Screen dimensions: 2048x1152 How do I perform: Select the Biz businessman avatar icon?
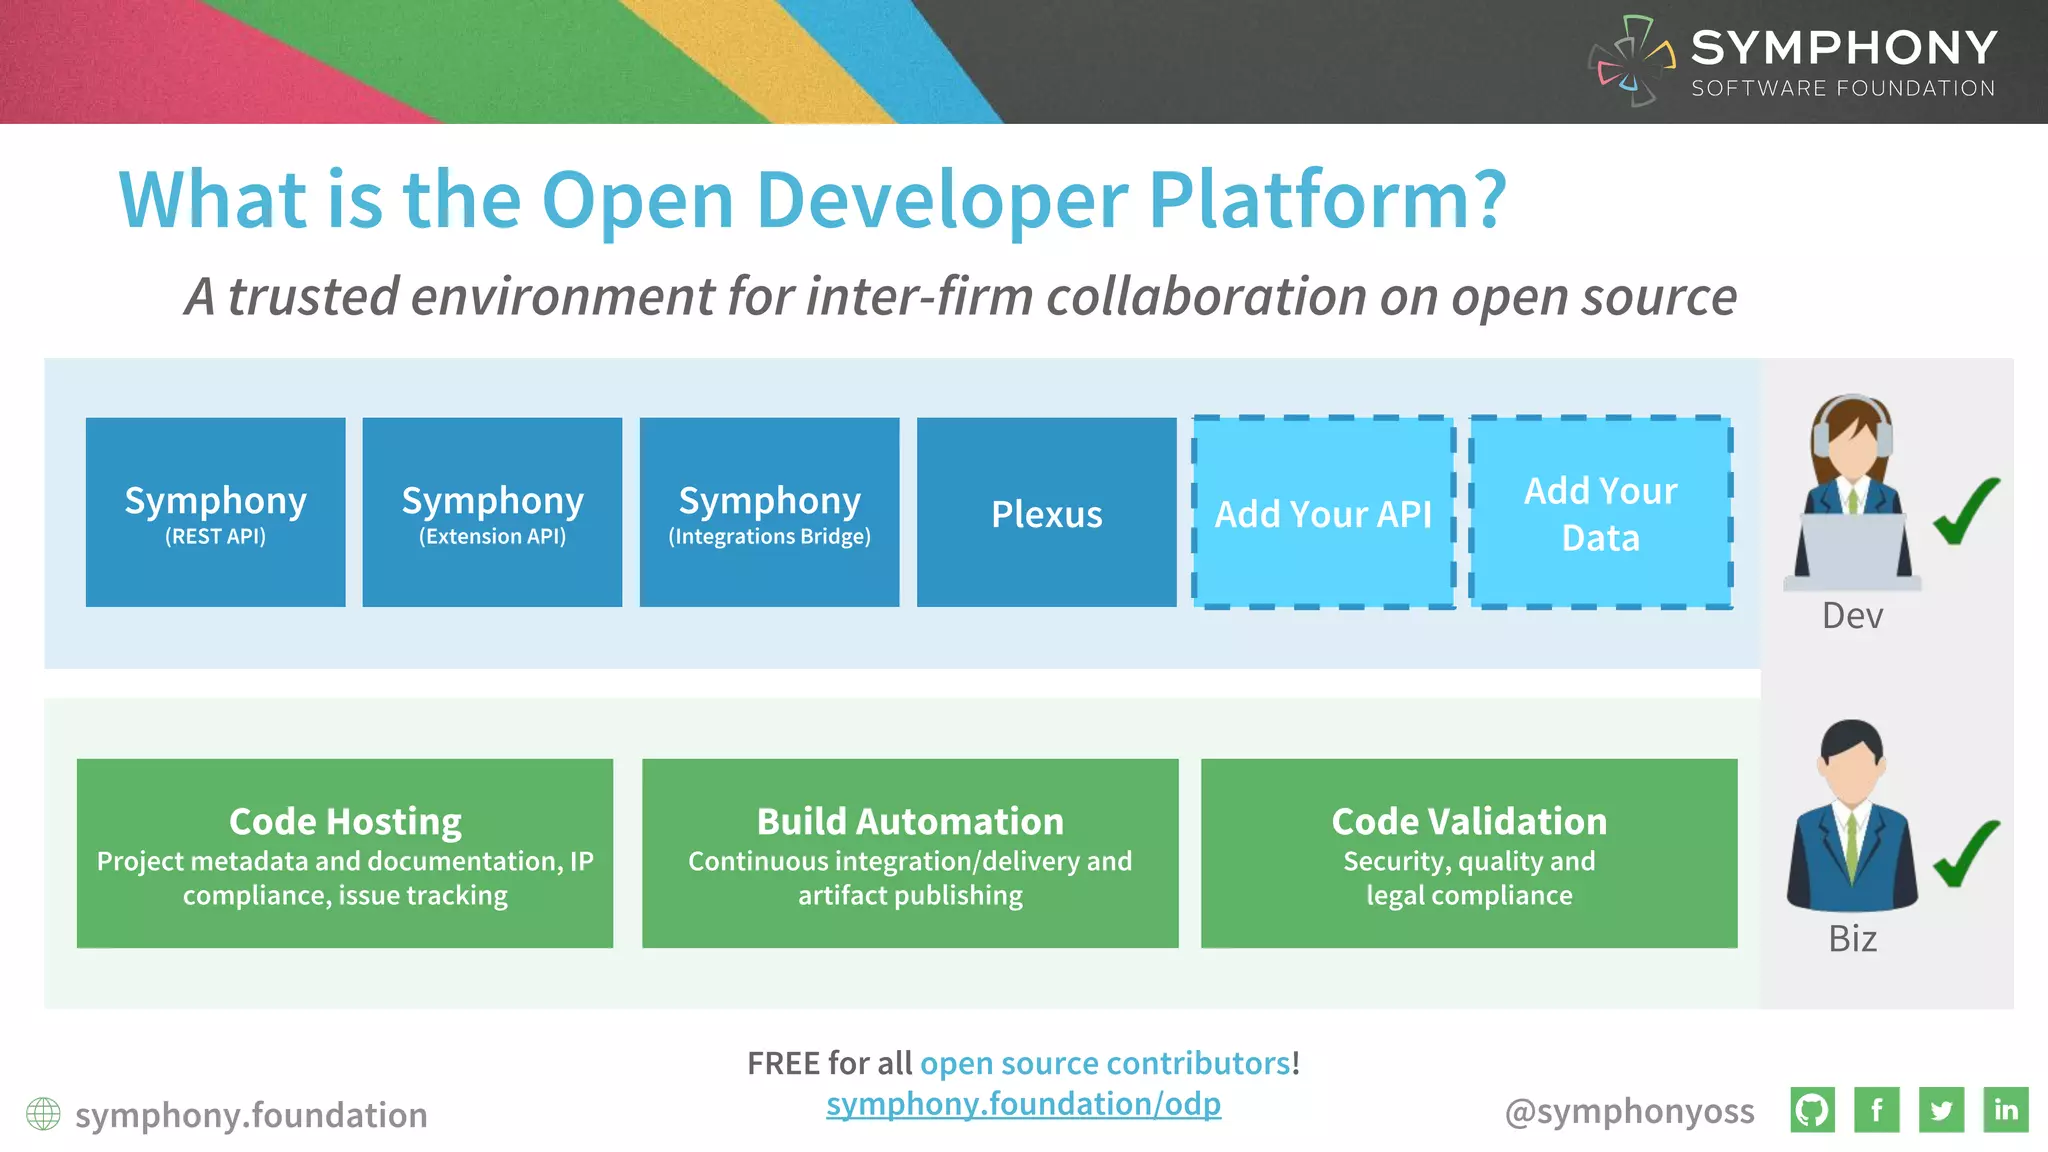tap(1852, 815)
